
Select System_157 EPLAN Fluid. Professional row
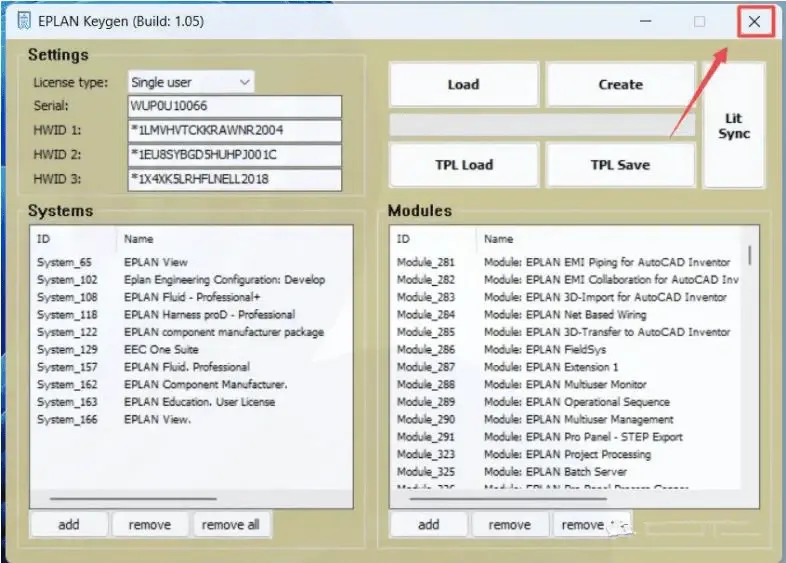(191, 367)
